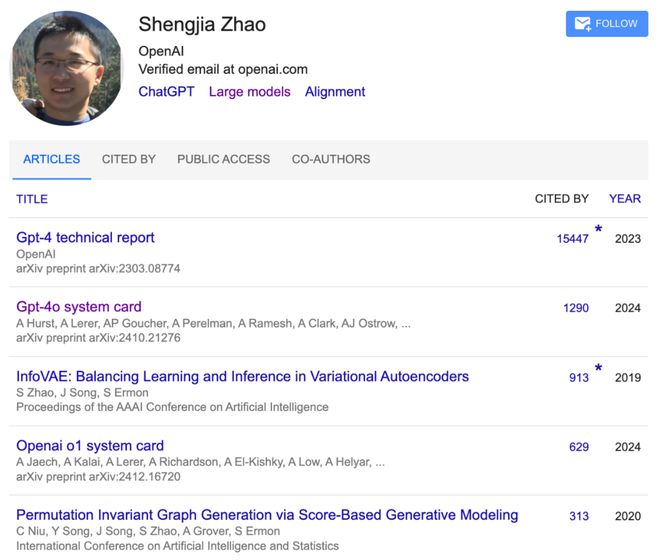Click the ChatGPT interest tag
The height and width of the screenshot is (560, 660).
coord(165,92)
